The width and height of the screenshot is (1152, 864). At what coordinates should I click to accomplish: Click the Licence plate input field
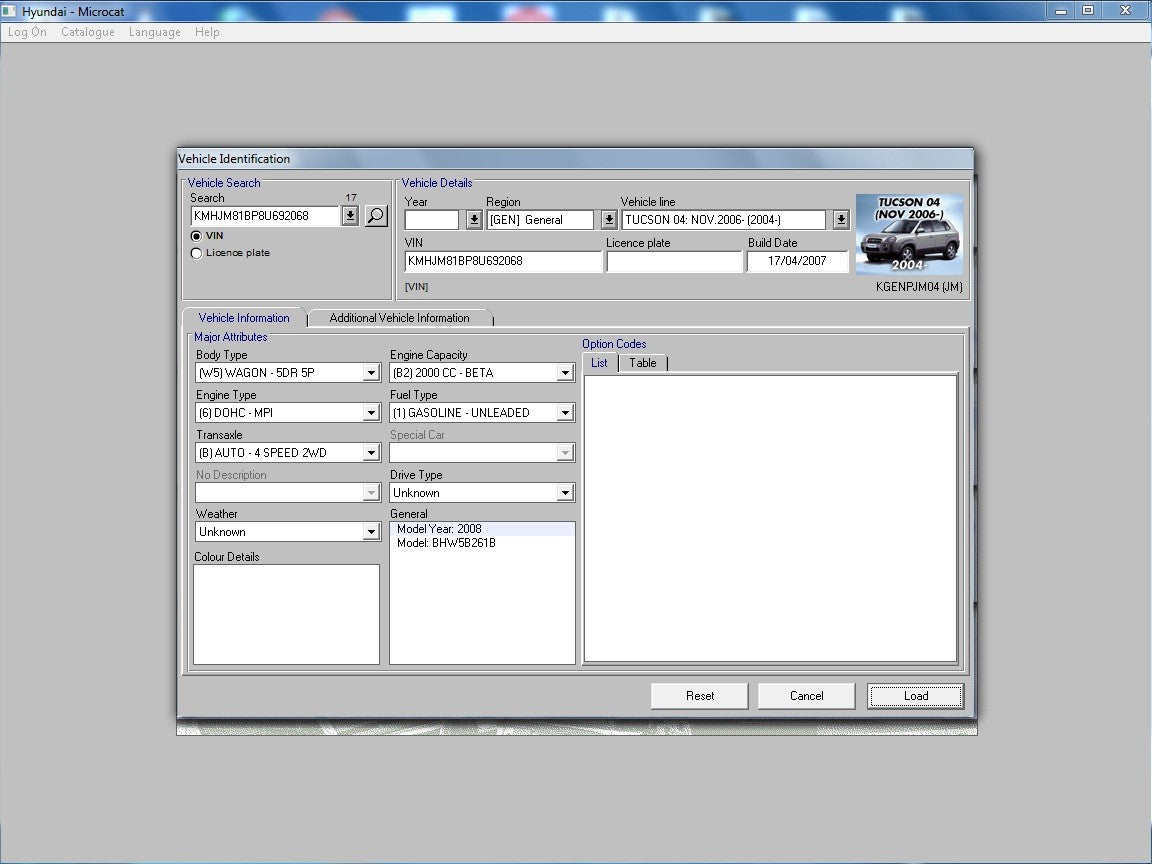click(674, 261)
